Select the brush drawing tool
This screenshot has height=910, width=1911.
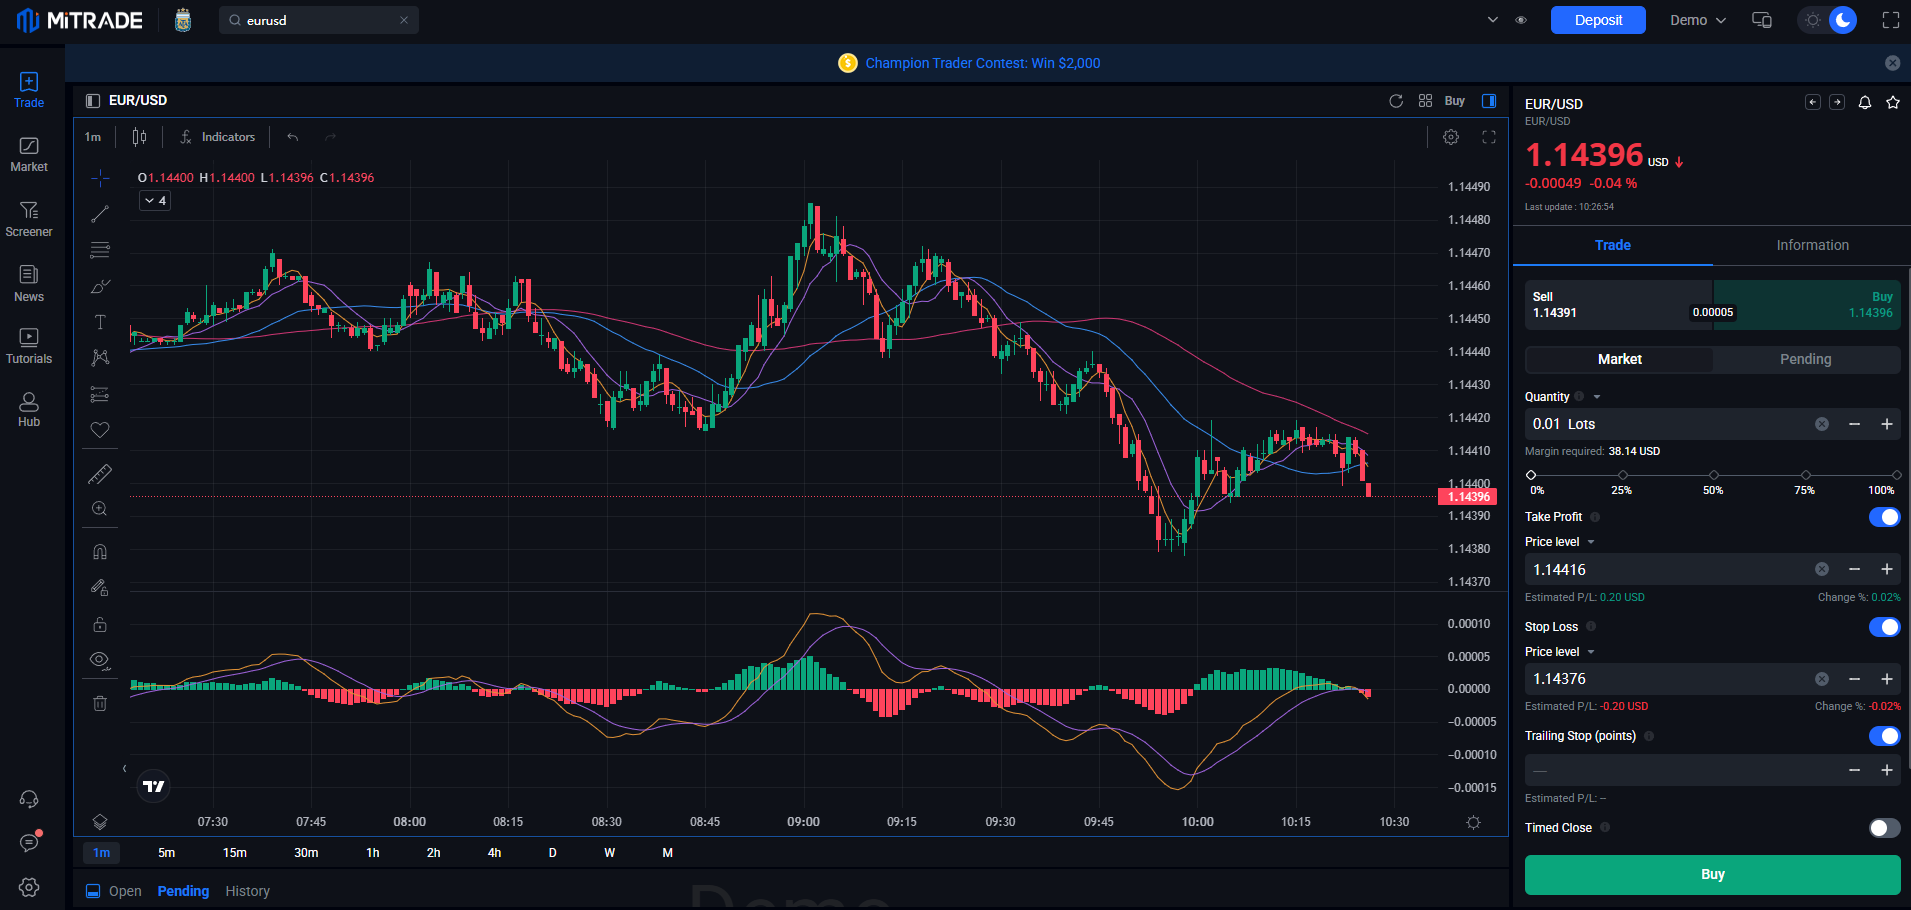coord(100,286)
